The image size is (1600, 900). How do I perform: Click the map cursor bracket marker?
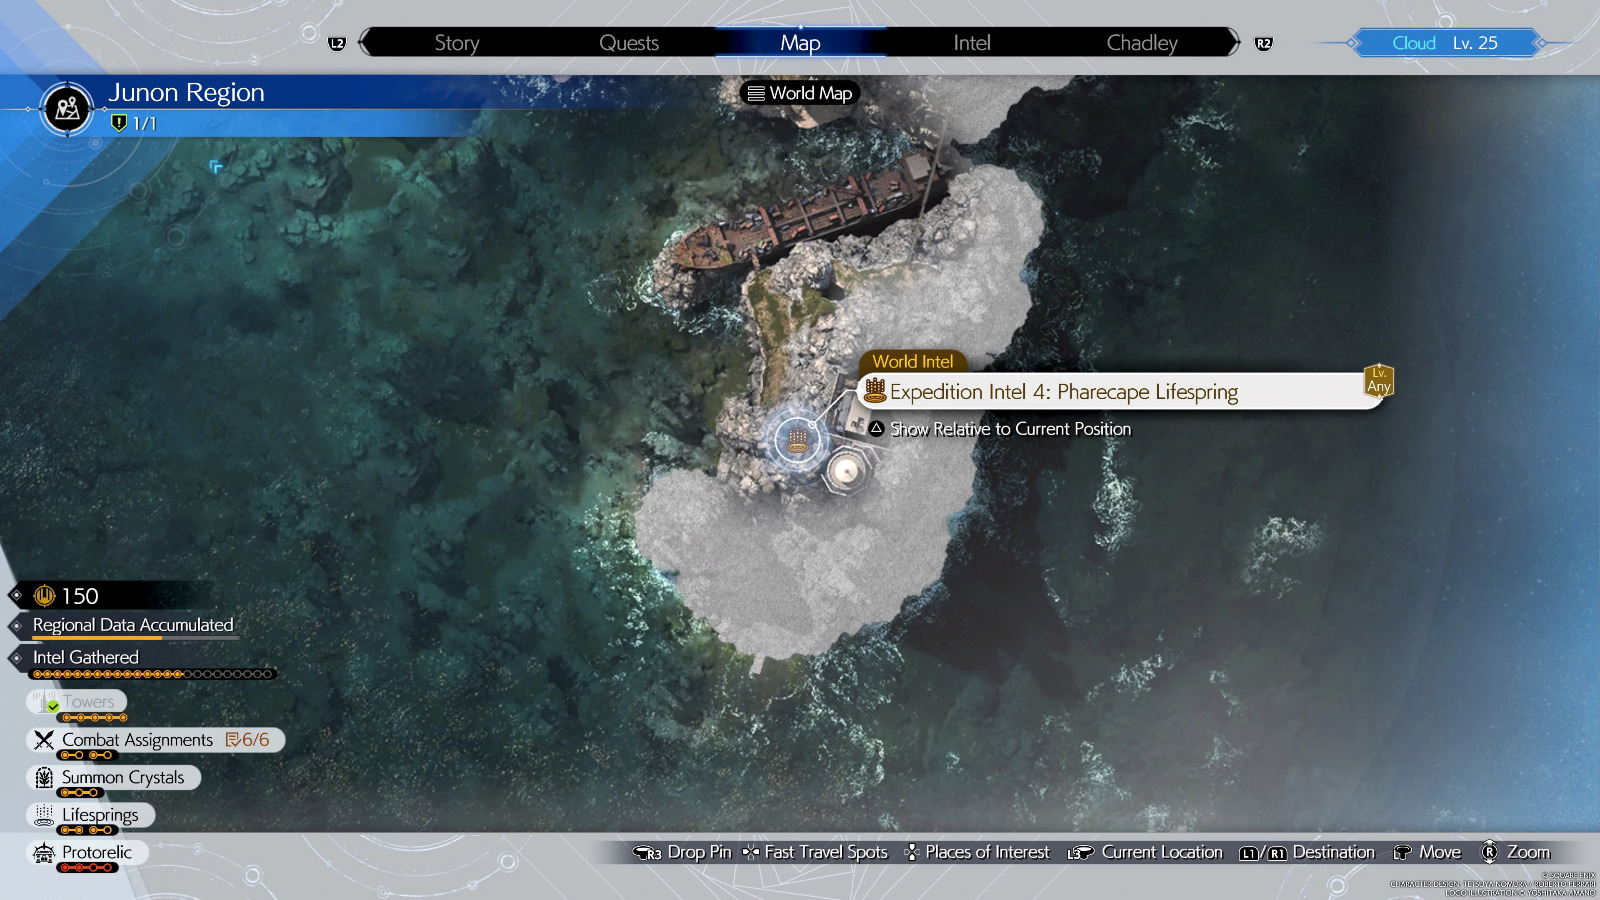click(x=215, y=166)
